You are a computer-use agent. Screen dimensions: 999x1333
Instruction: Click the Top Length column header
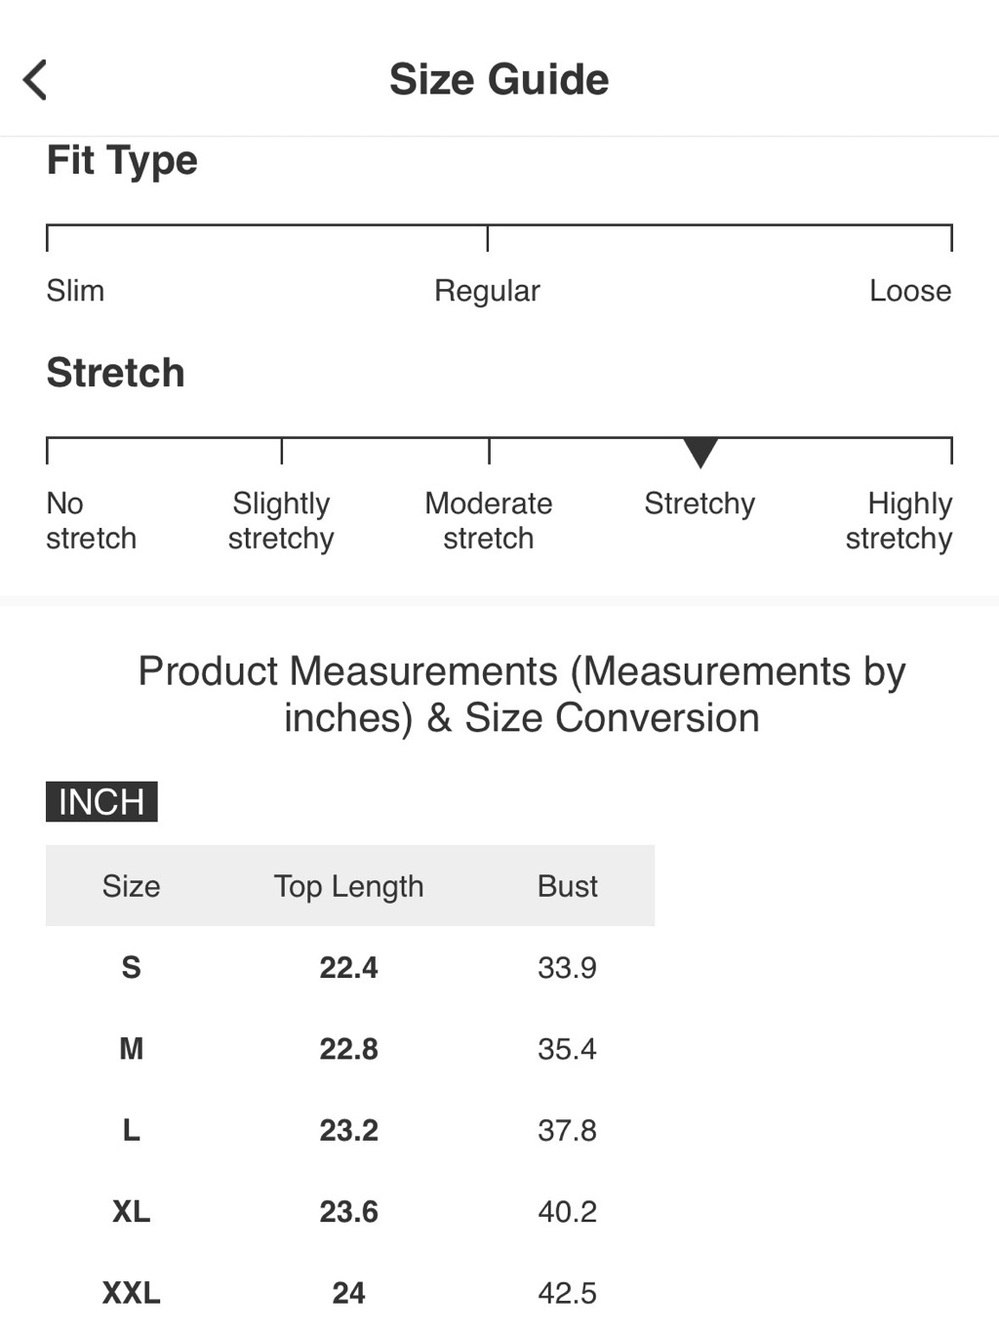pyautogui.click(x=349, y=887)
